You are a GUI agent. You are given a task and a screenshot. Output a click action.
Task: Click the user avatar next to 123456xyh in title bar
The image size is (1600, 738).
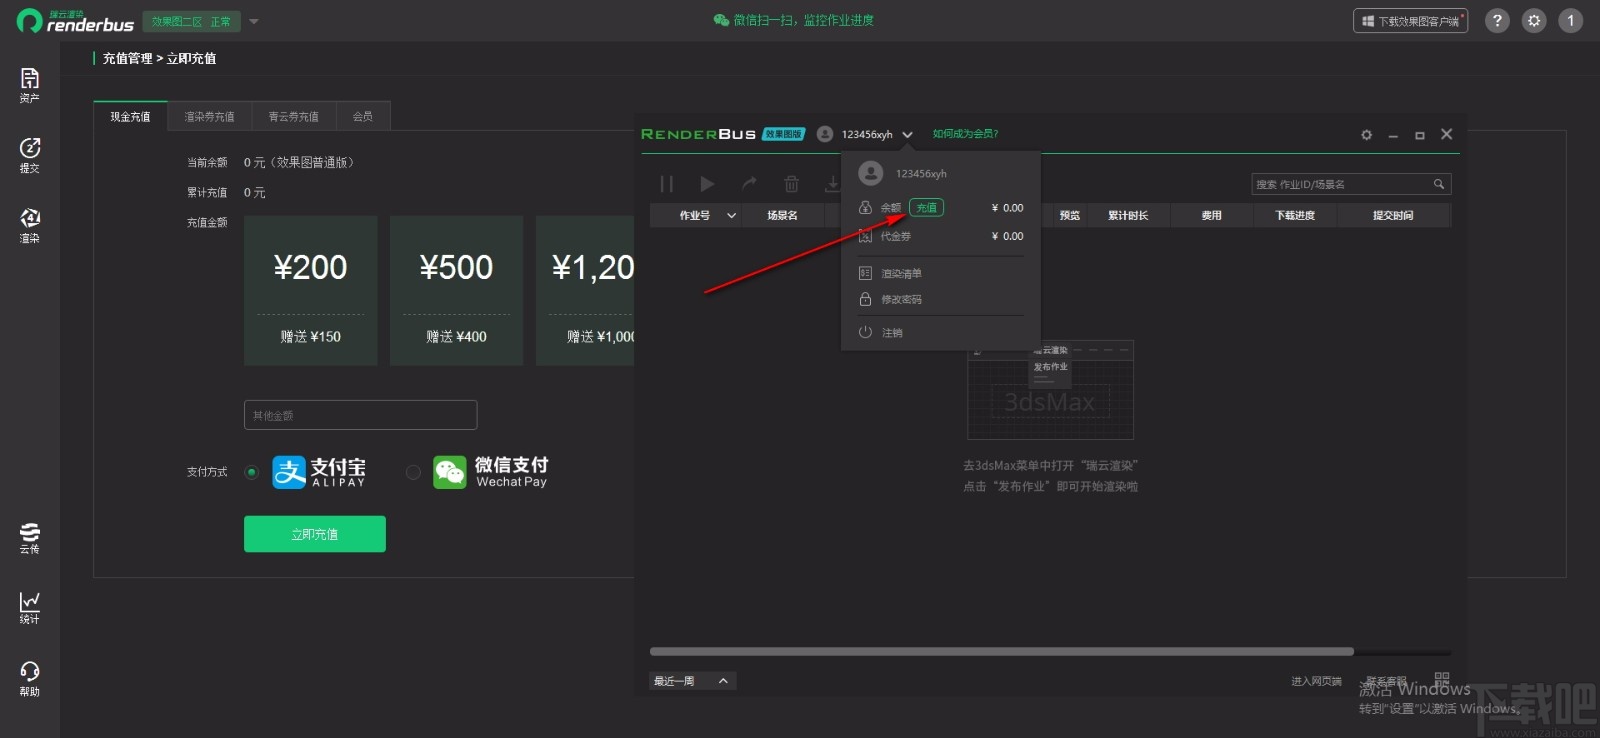pos(825,134)
